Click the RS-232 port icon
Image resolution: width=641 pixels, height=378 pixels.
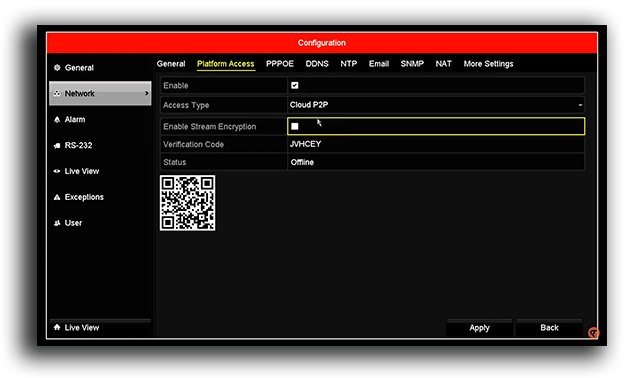click(57, 145)
